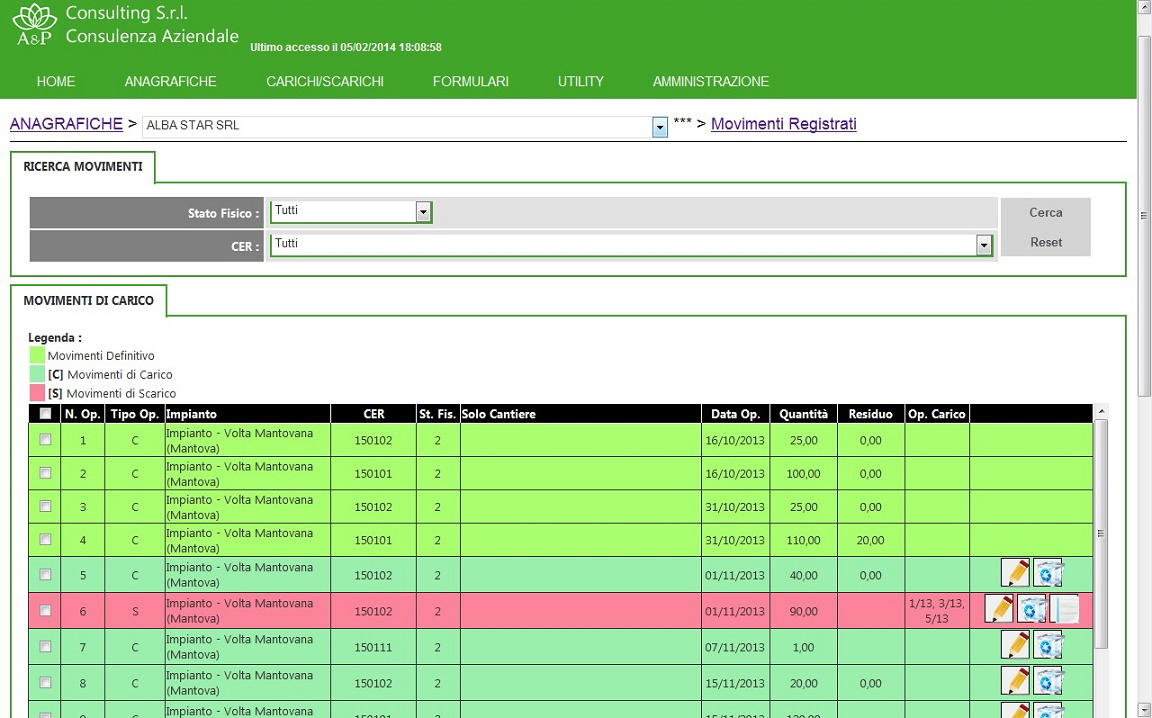Tick the row 3 checkbox
This screenshot has width=1152, height=718.
(46, 506)
